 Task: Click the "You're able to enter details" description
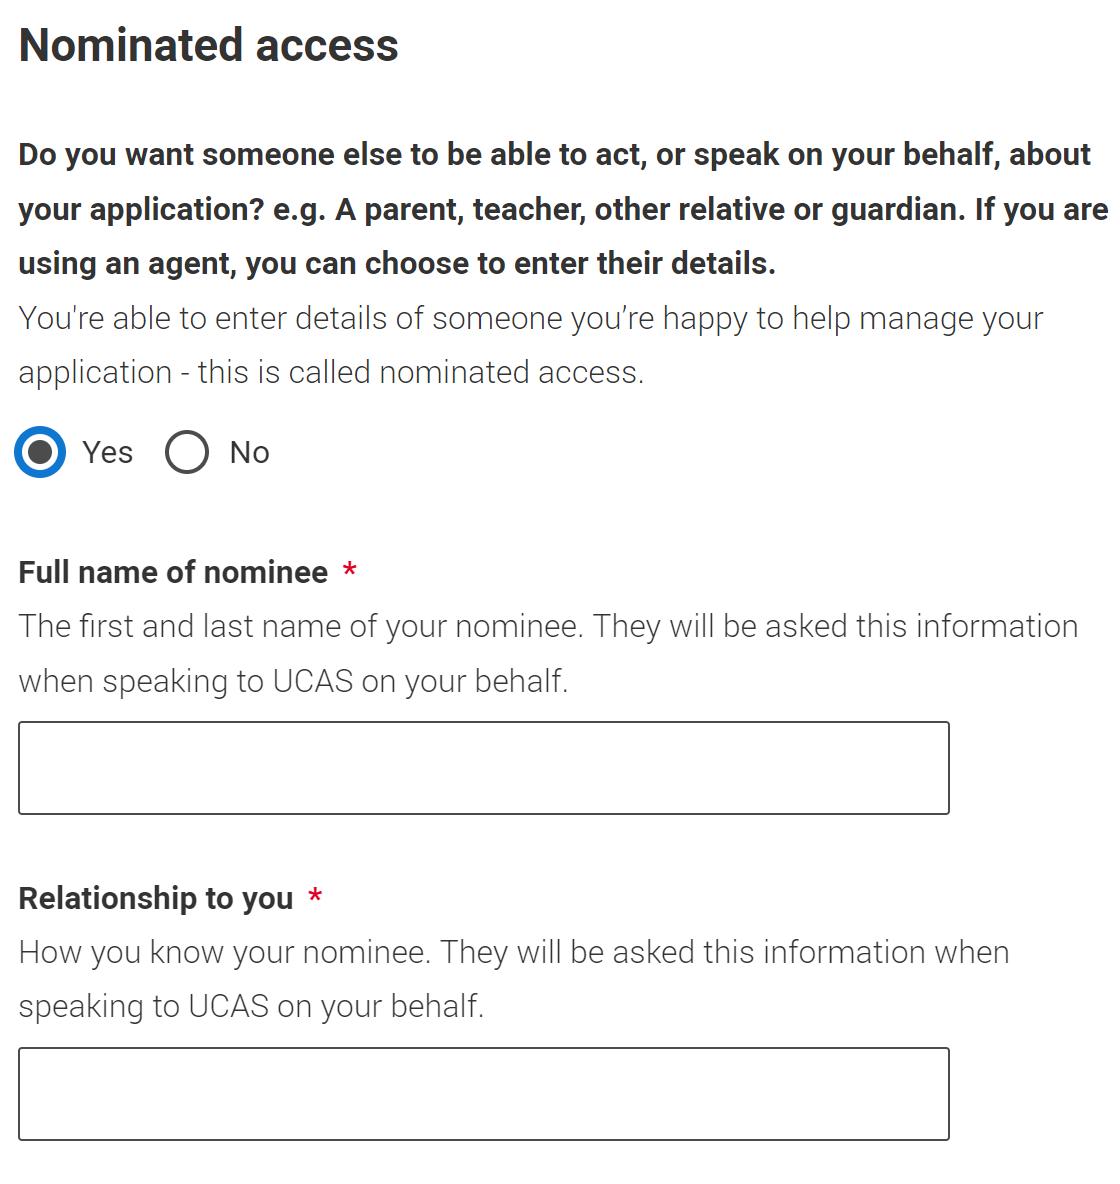(x=530, y=318)
